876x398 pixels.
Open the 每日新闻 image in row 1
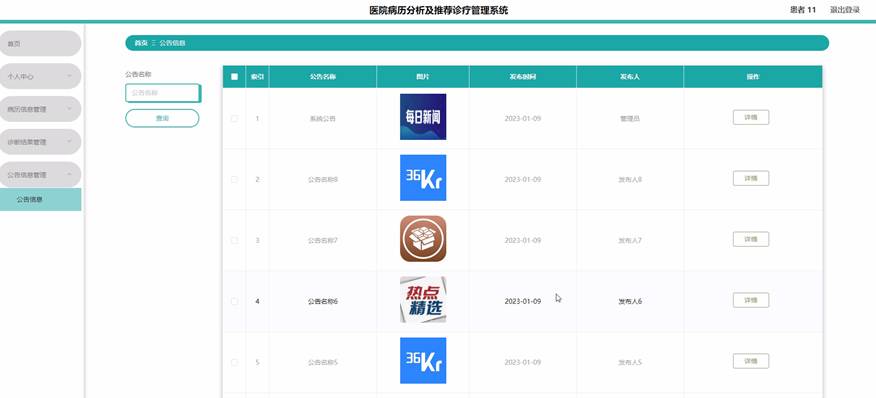coord(423,117)
